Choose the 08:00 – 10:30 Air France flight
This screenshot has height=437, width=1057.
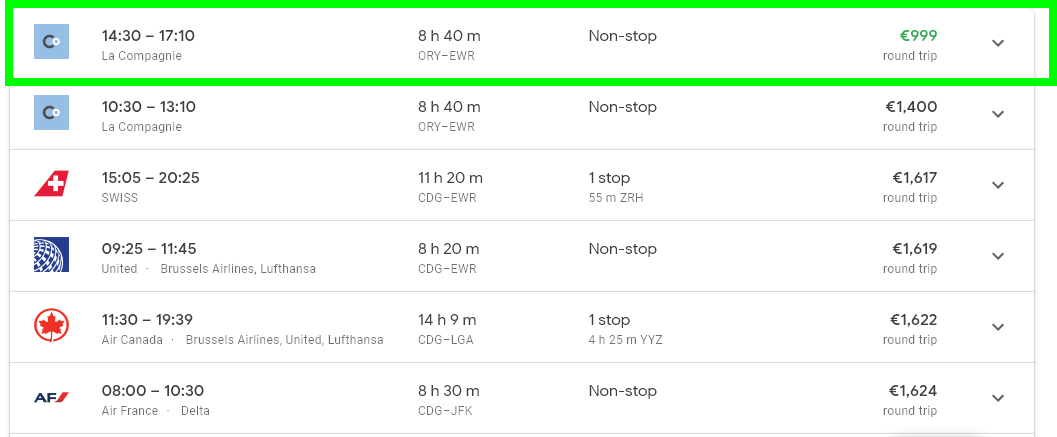(x=522, y=398)
